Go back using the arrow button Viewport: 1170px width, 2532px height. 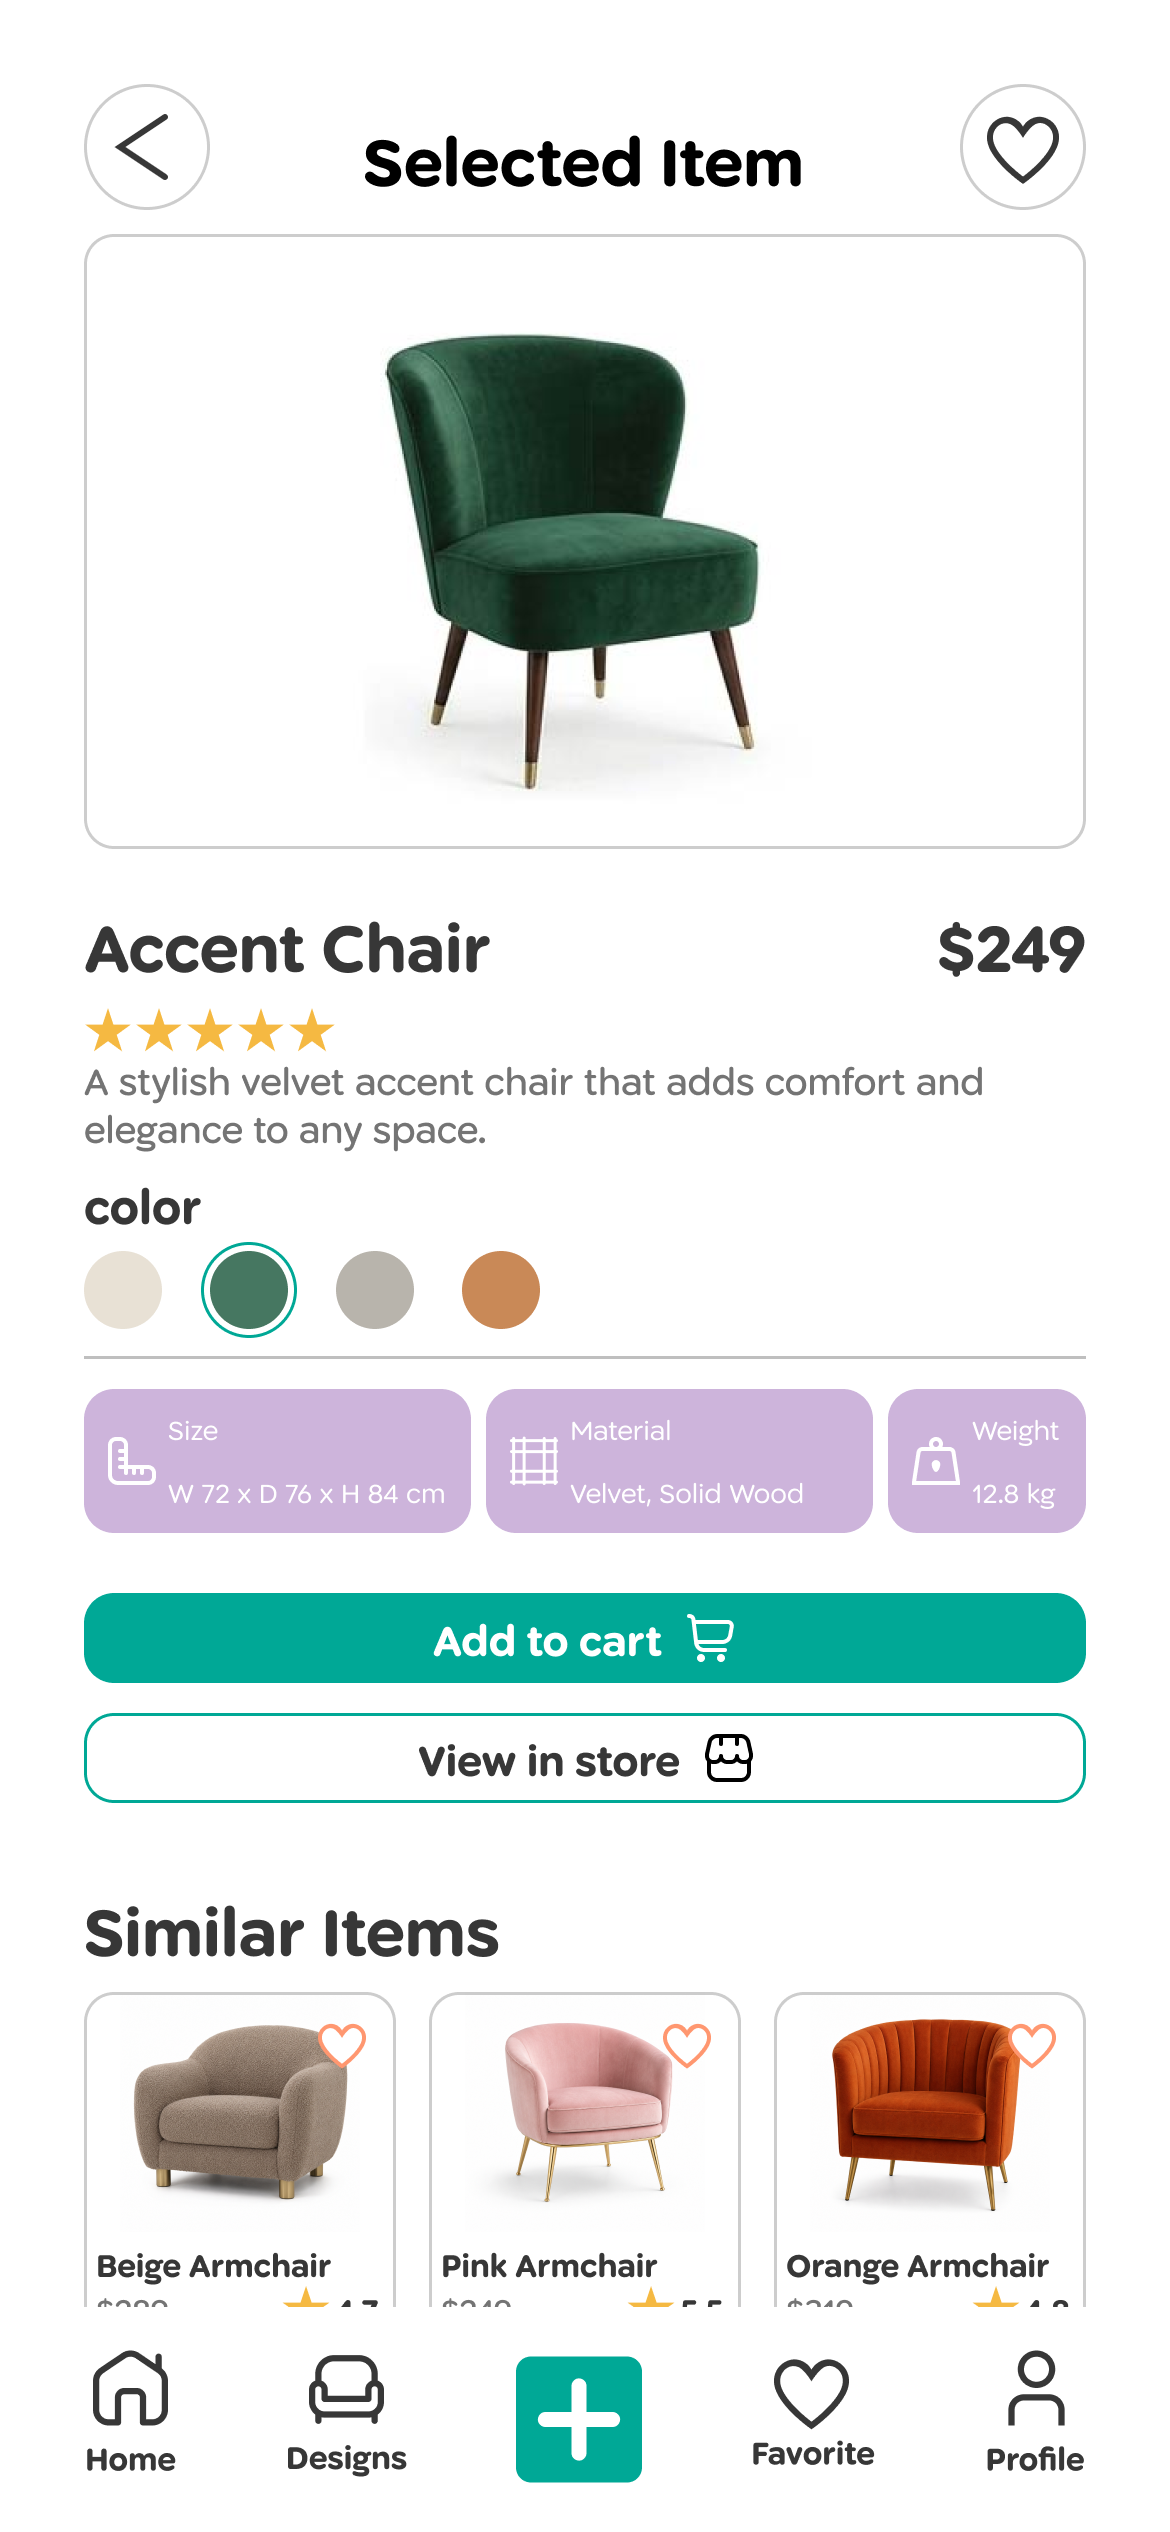click(x=147, y=147)
